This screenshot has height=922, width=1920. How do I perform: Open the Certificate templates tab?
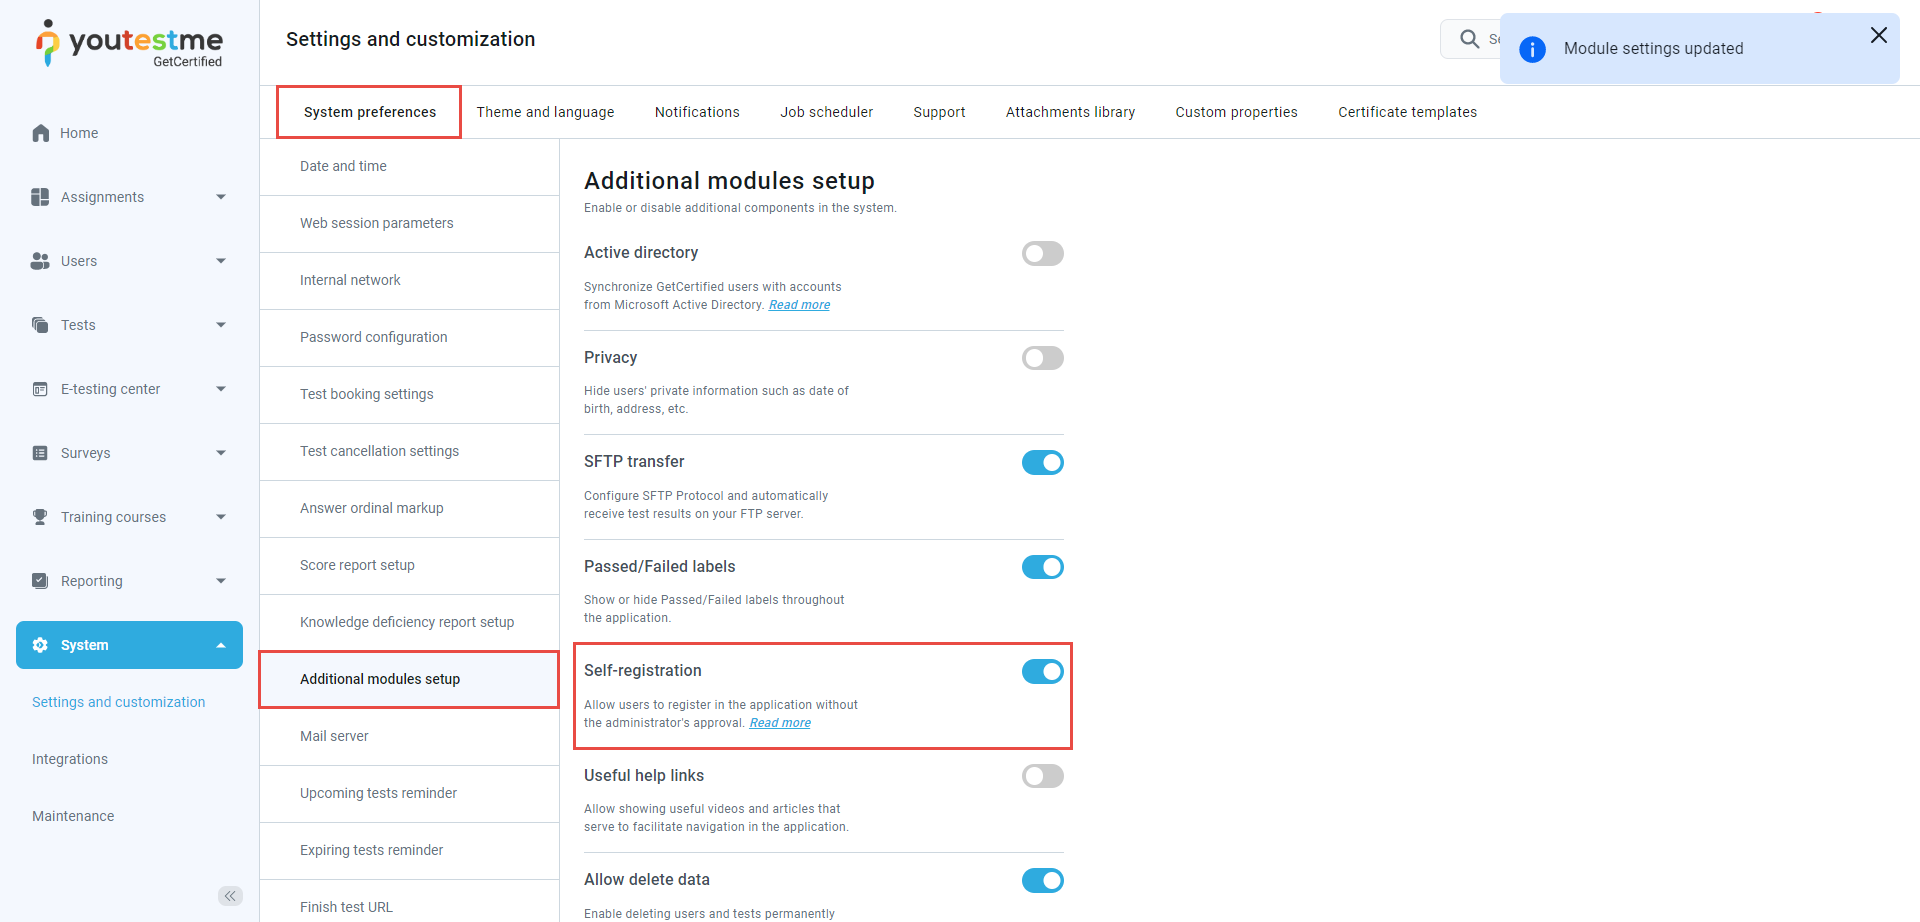click(x=1407, y=112)
